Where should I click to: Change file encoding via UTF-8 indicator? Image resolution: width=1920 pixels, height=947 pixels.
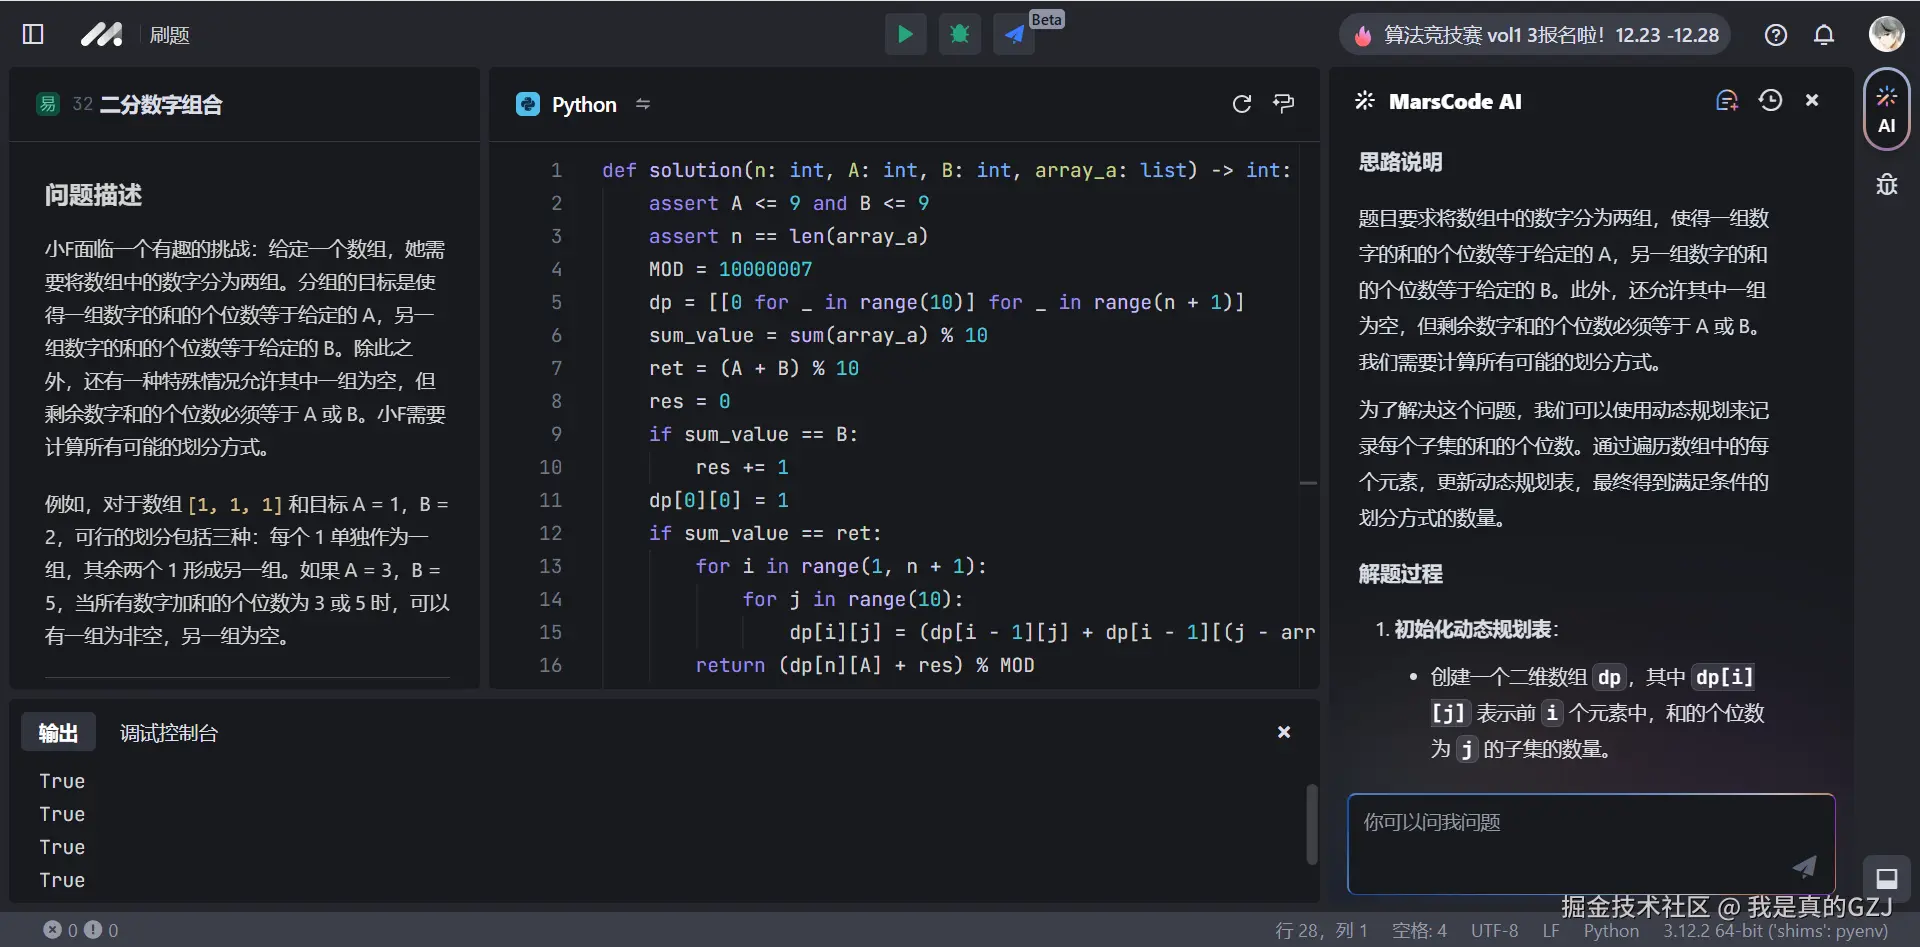pyautogui.click(x=1494, y=930)
